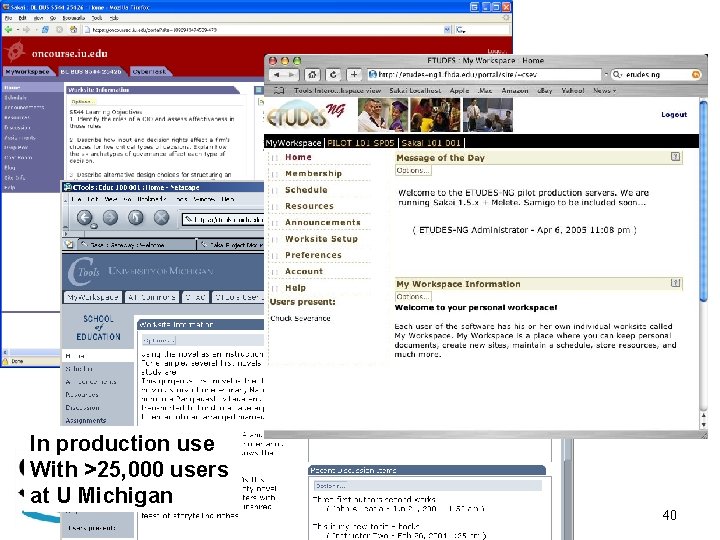Open the Announcements menu item in ETUDES
The image size is (720, 540).
click(x=322, y=222)
